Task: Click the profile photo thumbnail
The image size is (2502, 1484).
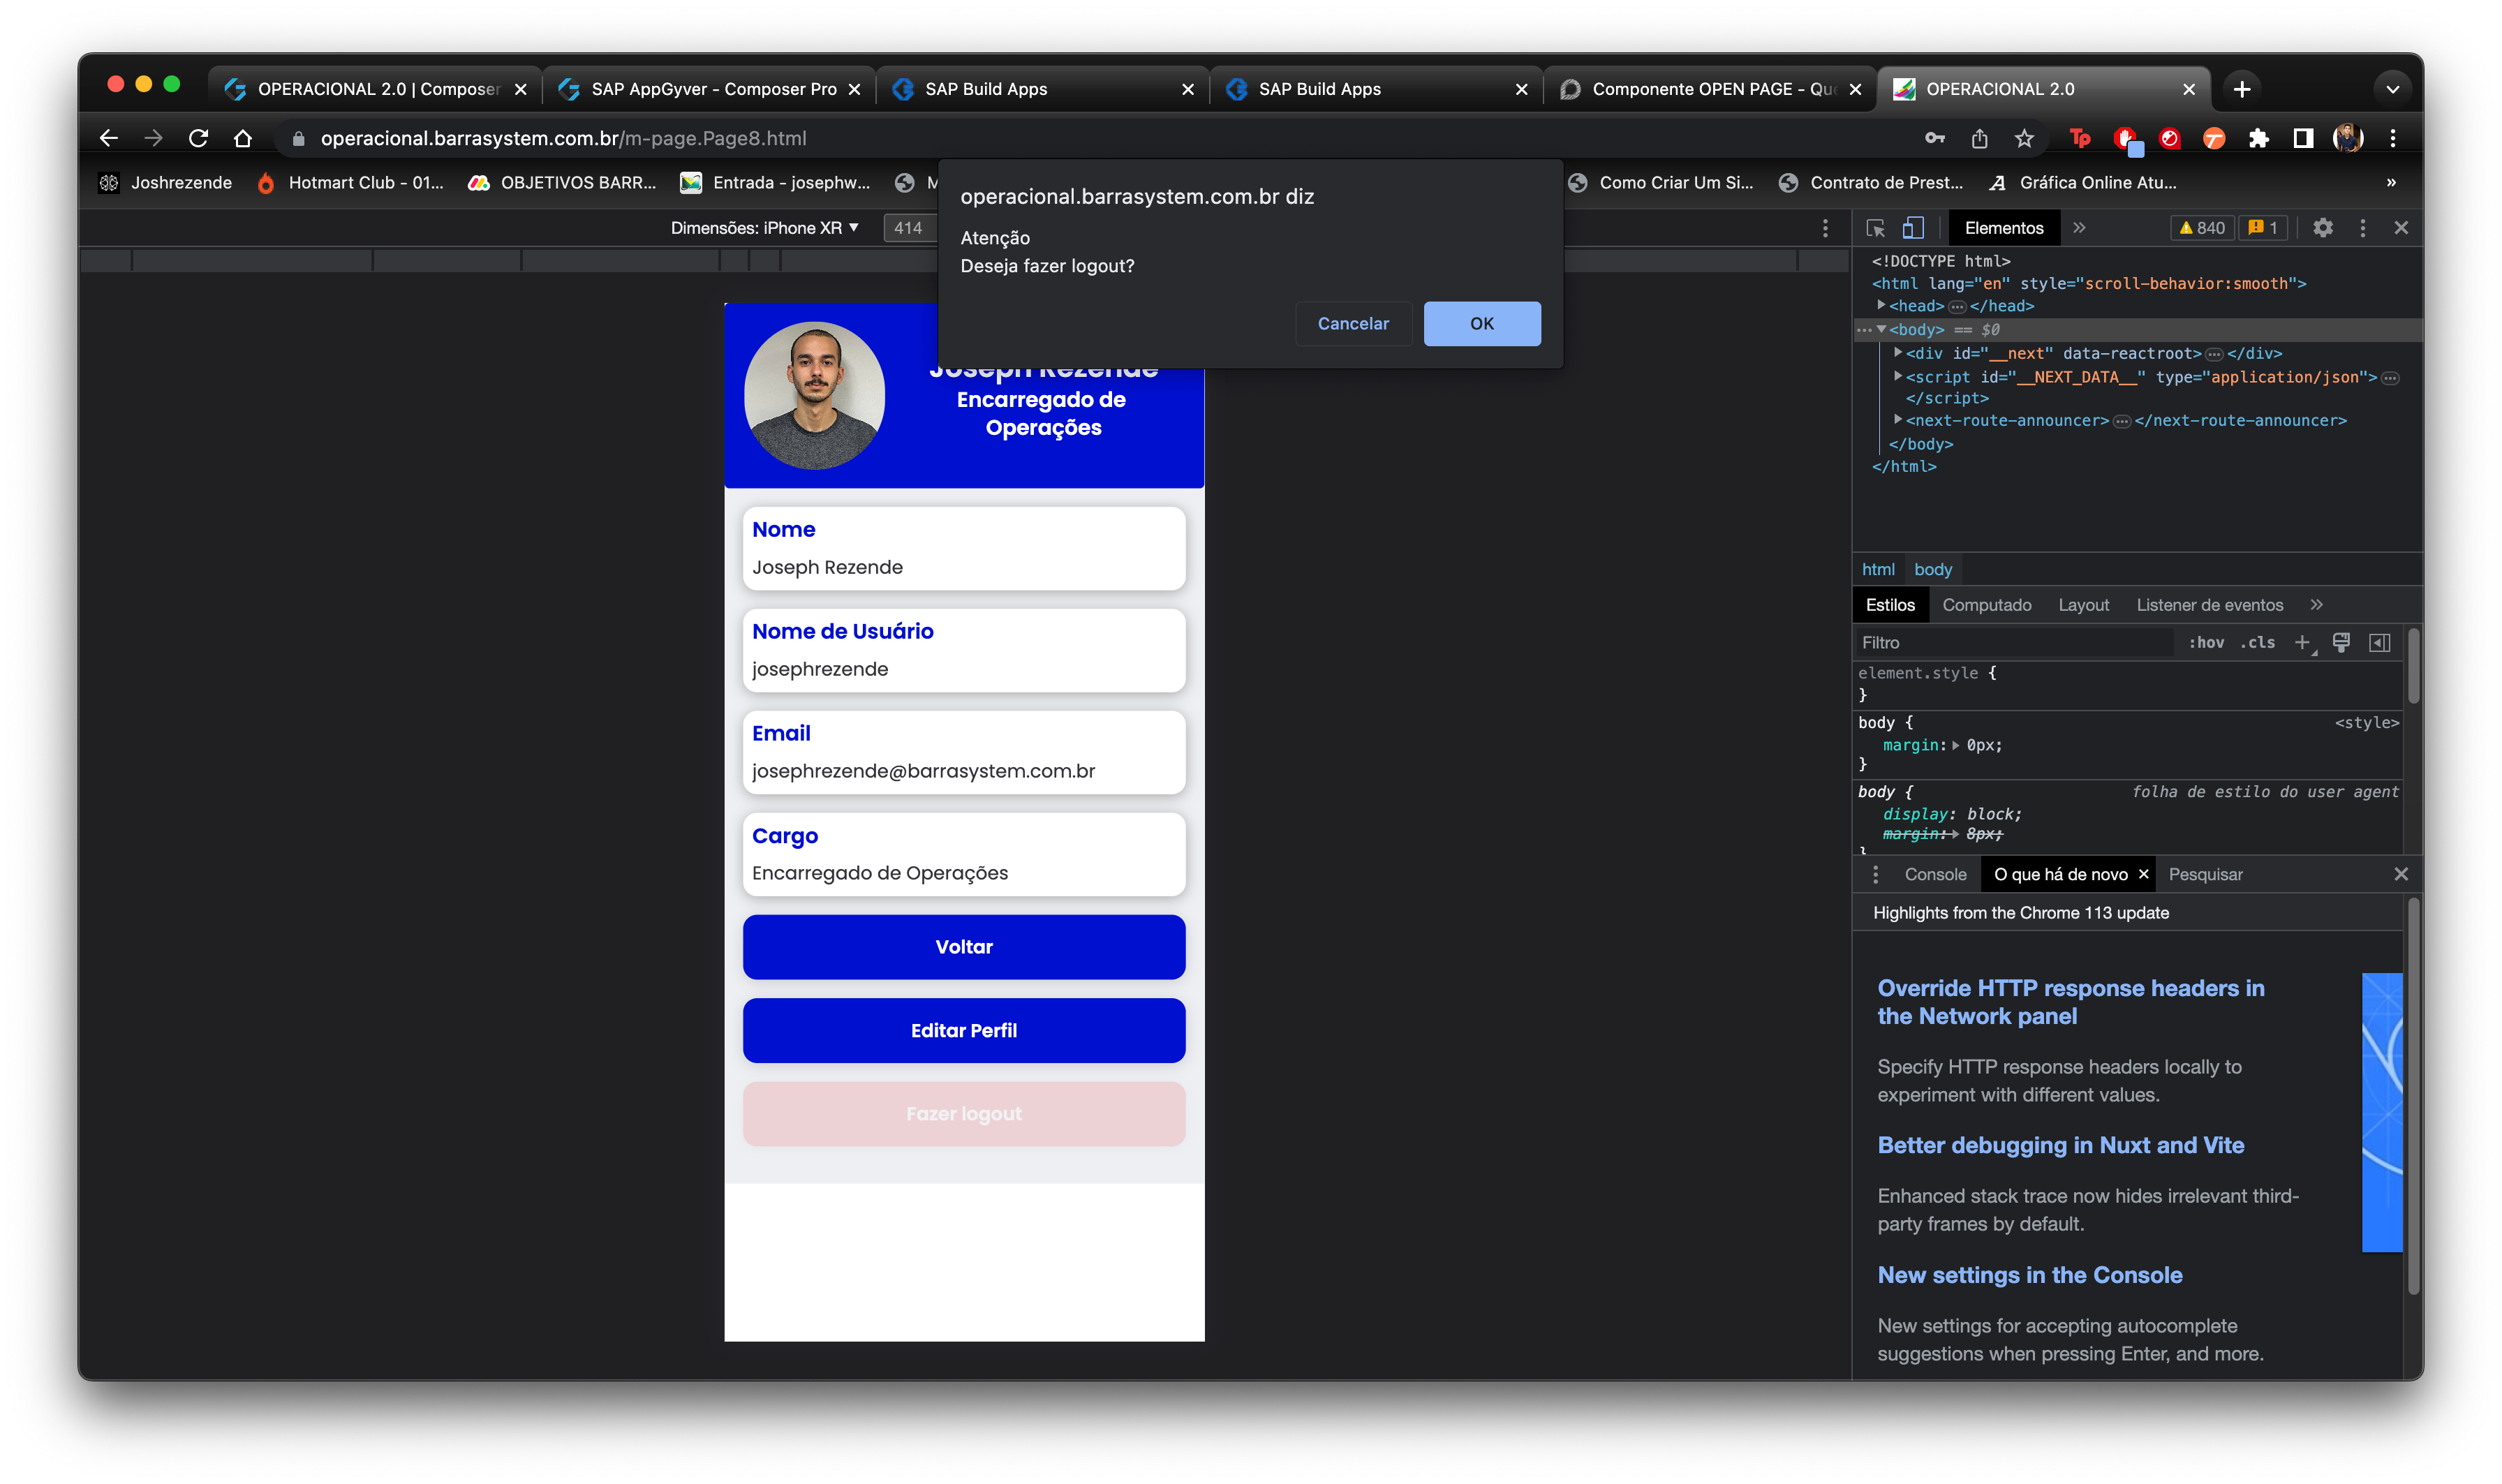Action: [x=813, y=394]
